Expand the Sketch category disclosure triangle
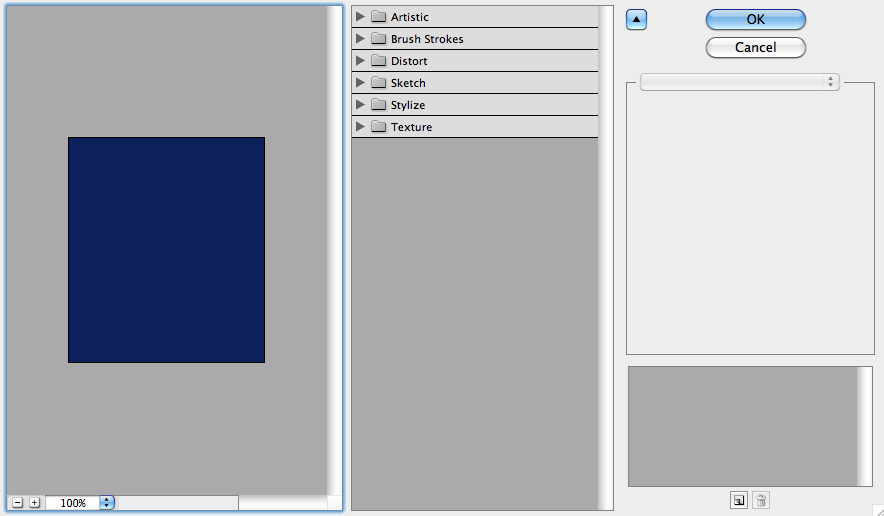The height and width of the screenshot is (516, 884). click(x=361, y=83)
